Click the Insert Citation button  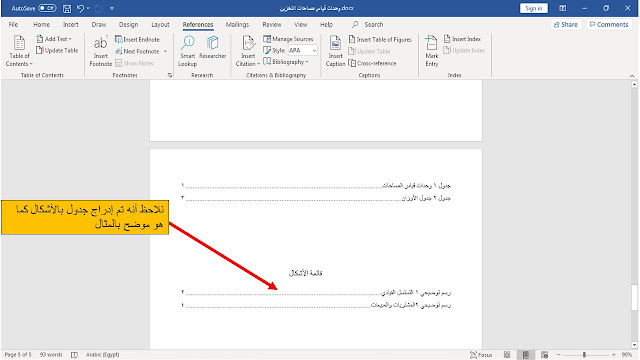pos(248,51)
